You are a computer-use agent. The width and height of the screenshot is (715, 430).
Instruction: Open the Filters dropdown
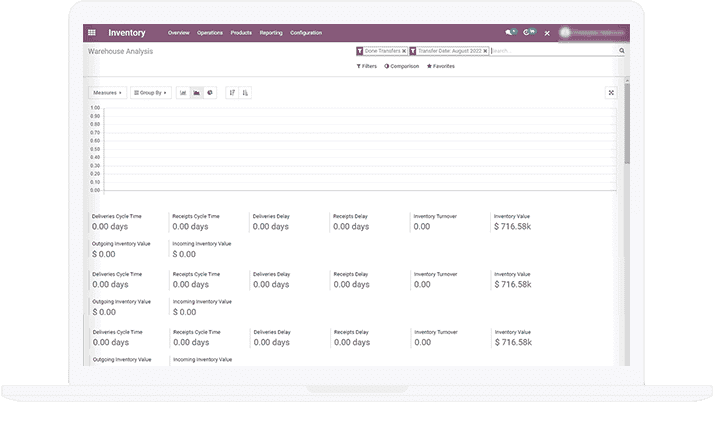click(366, 66)
